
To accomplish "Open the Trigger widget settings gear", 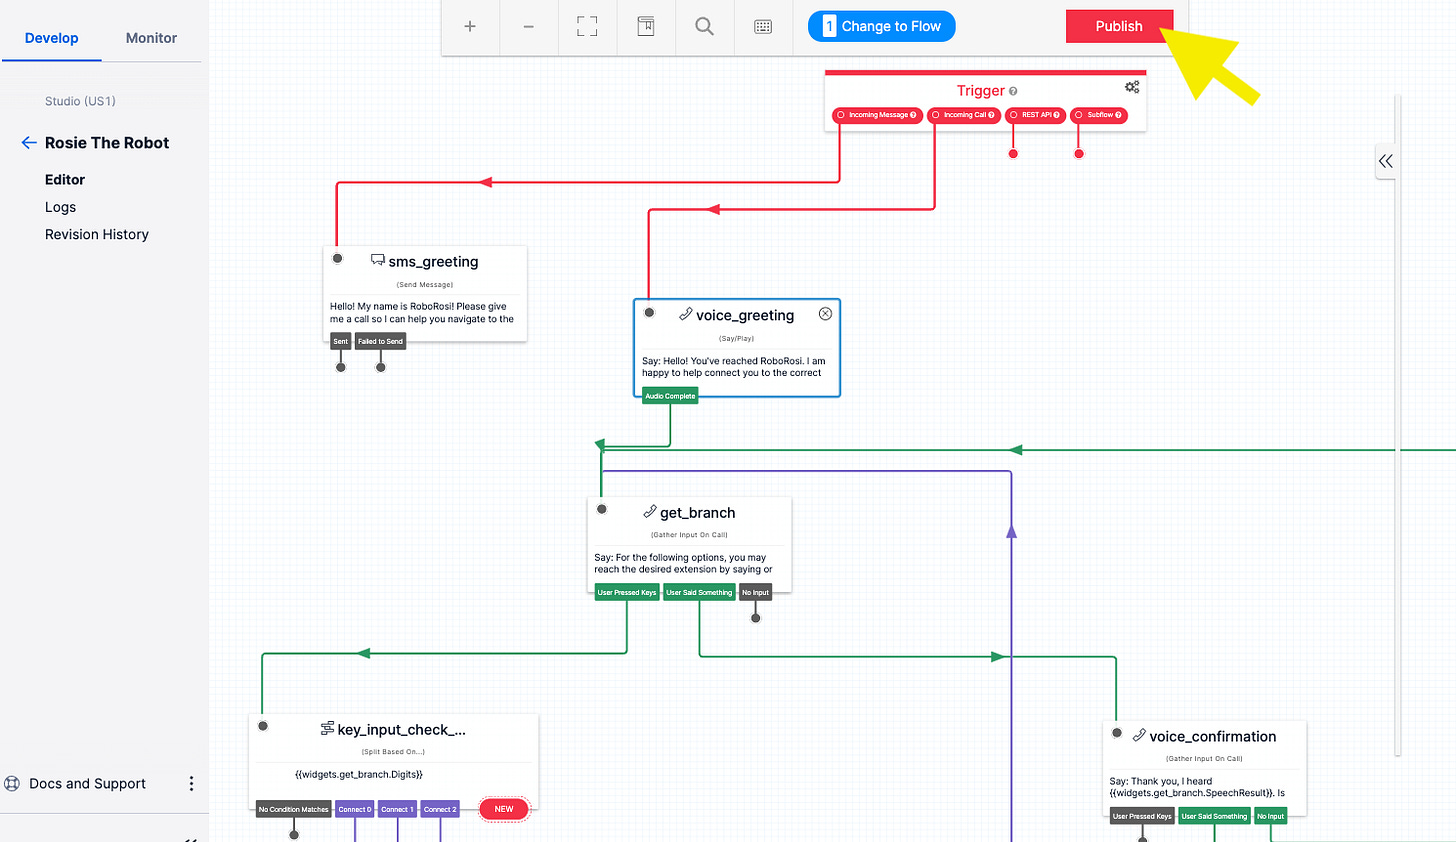I will pyautogui.click(x=1131, y=88).
